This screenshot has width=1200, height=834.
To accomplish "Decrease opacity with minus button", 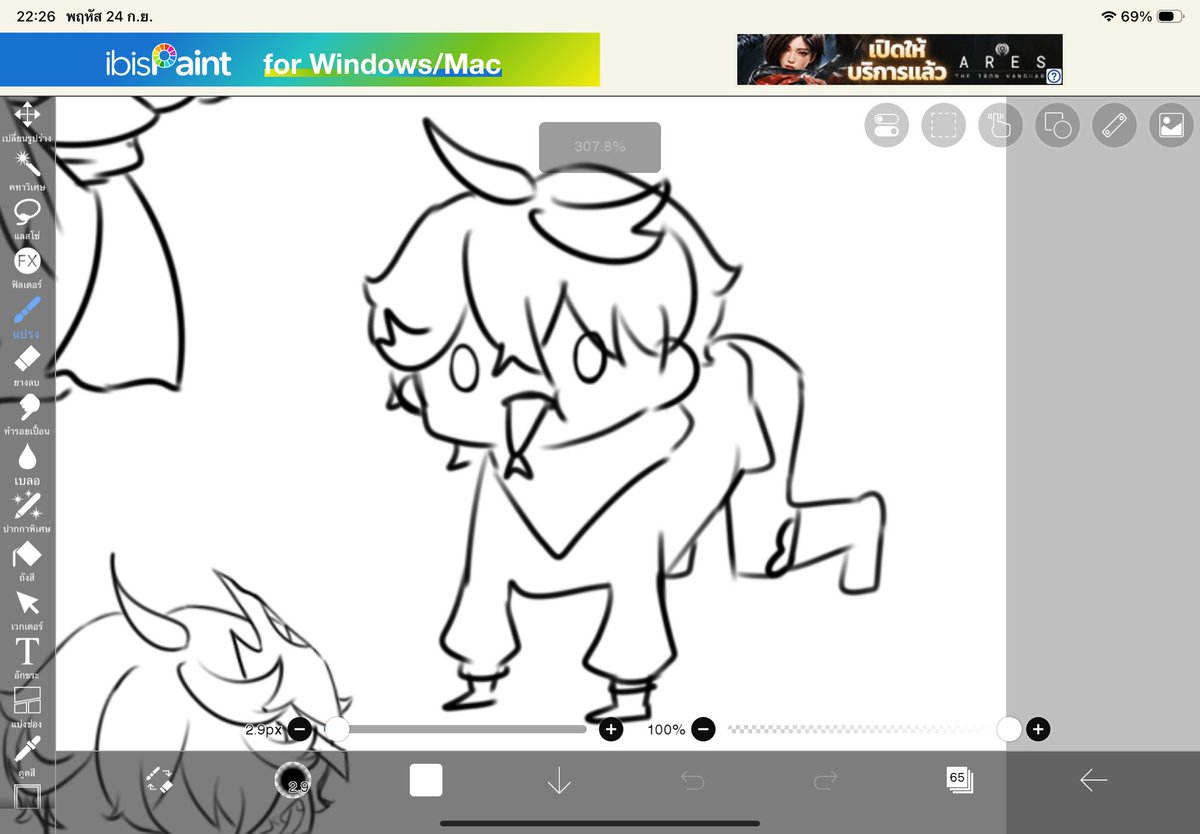I will 704,729.
